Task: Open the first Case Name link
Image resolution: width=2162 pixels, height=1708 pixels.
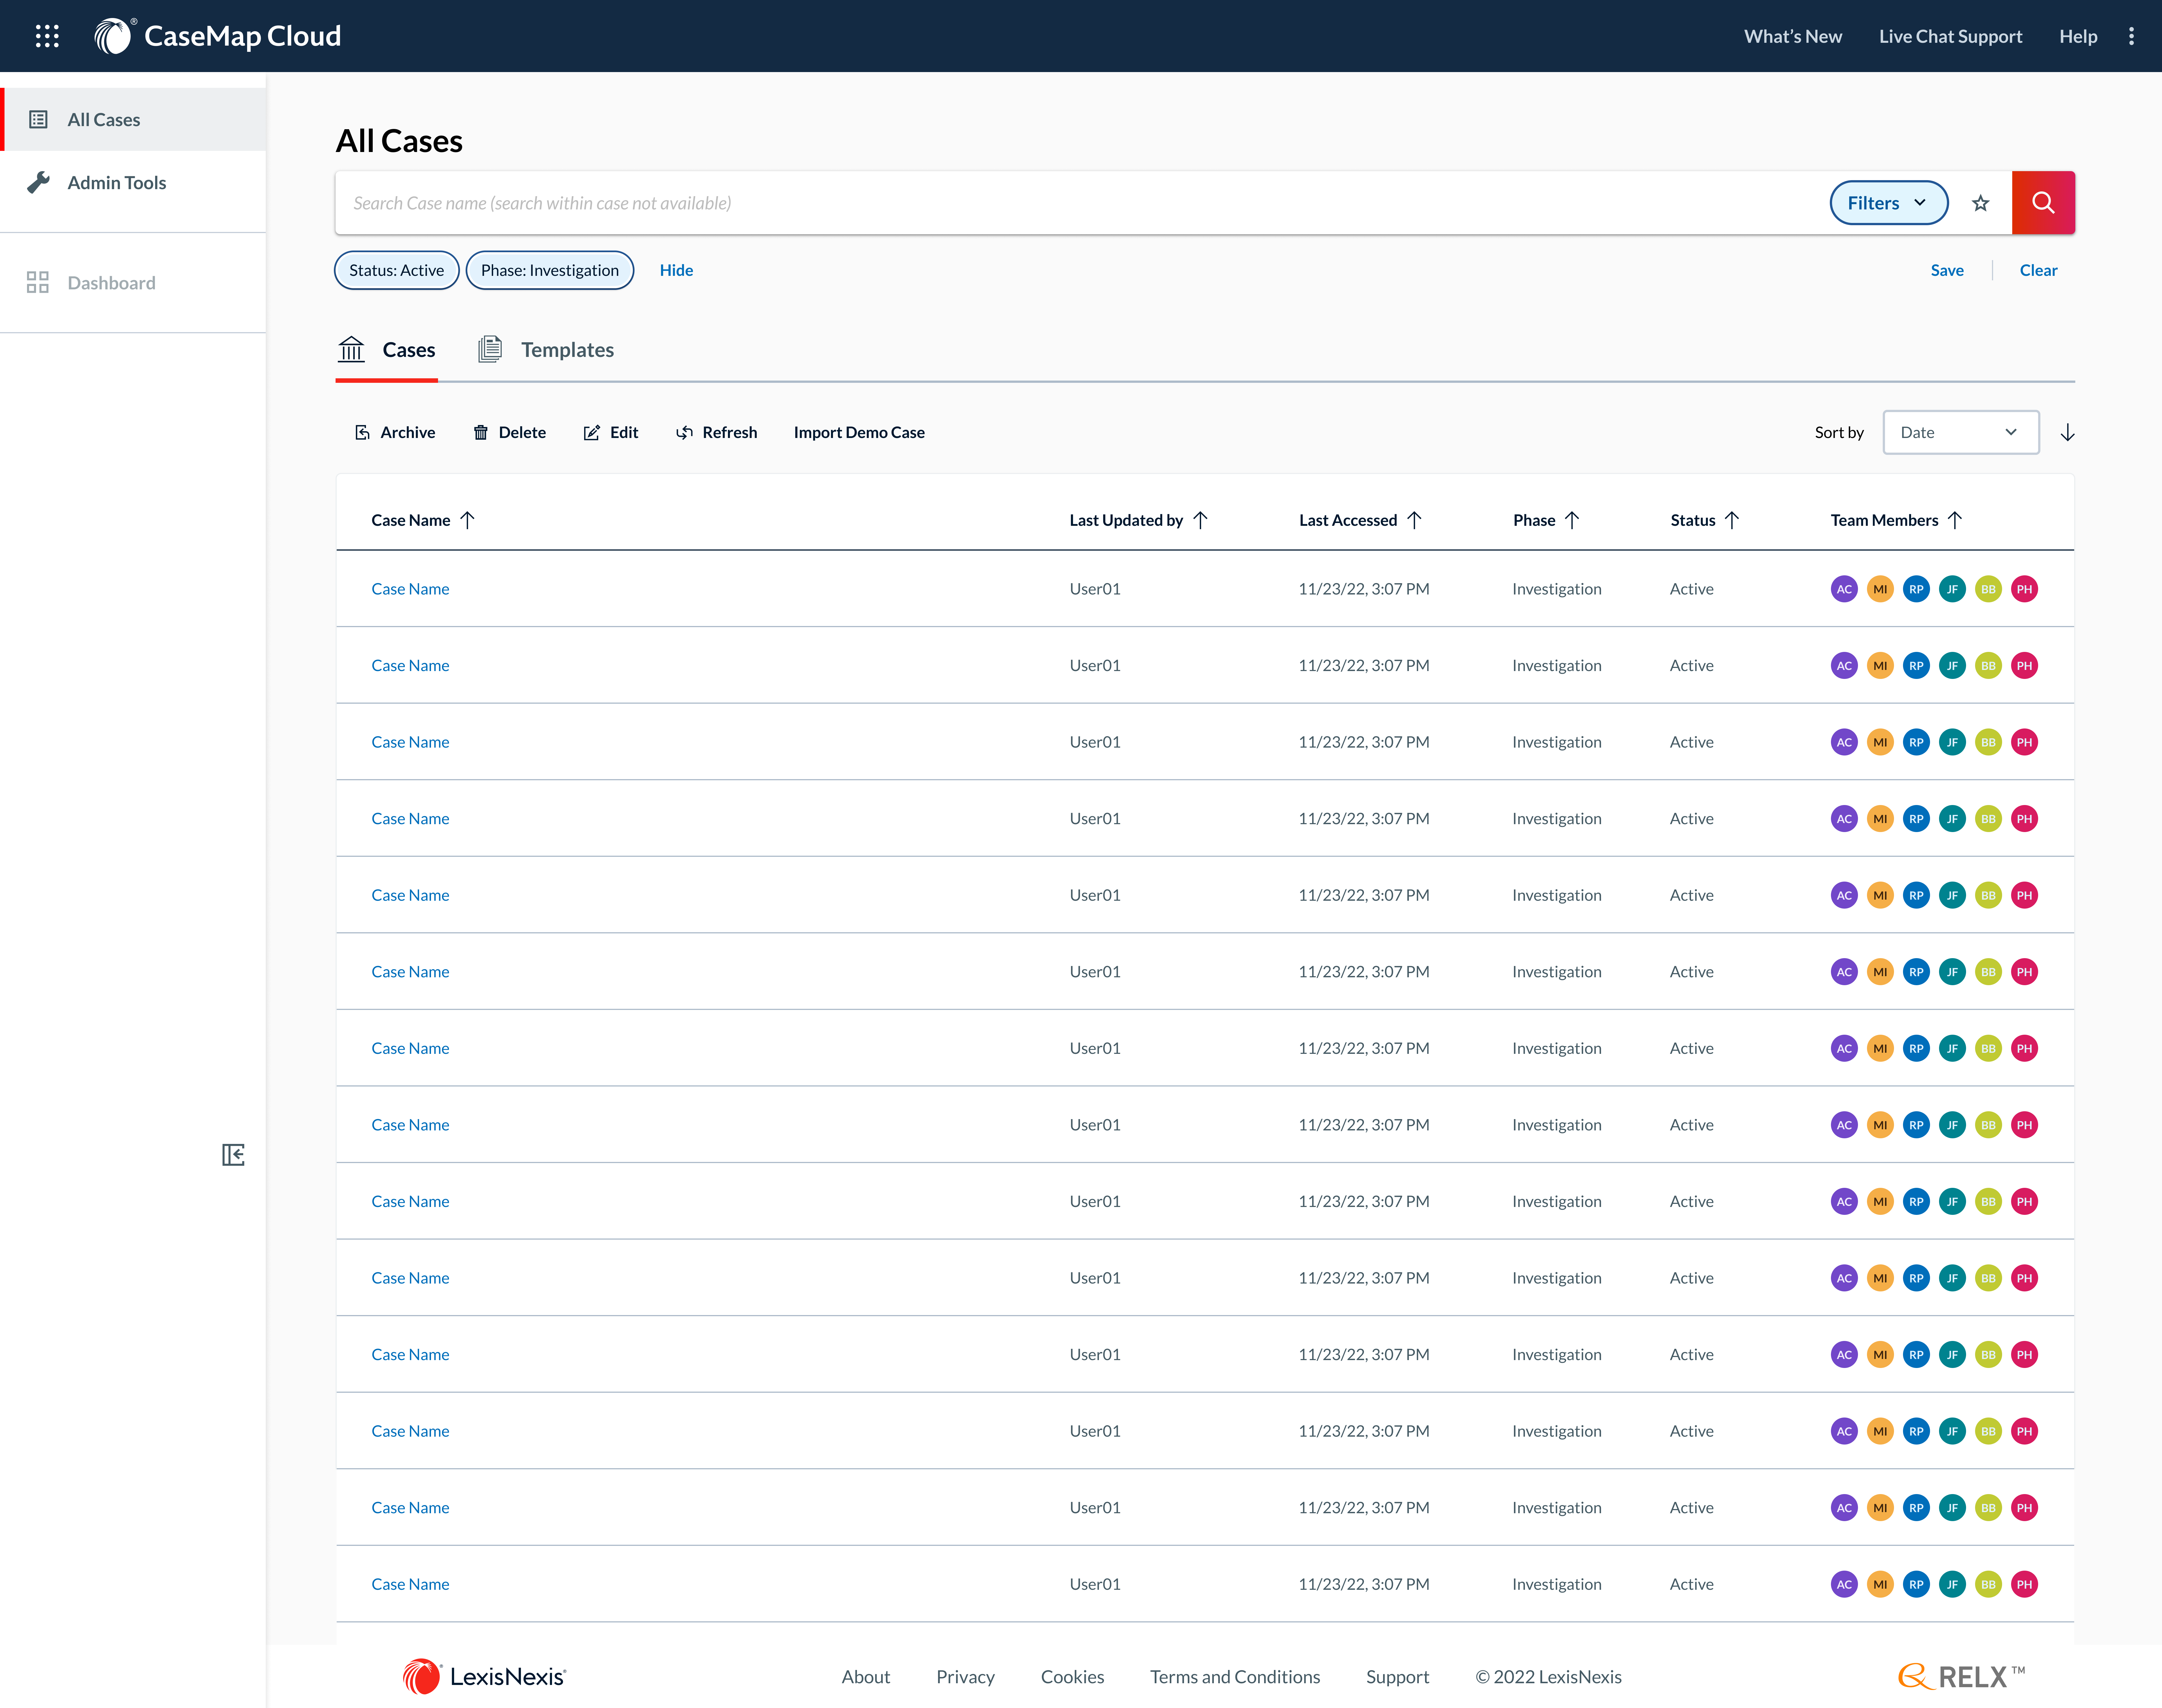Action: (410, 589)
